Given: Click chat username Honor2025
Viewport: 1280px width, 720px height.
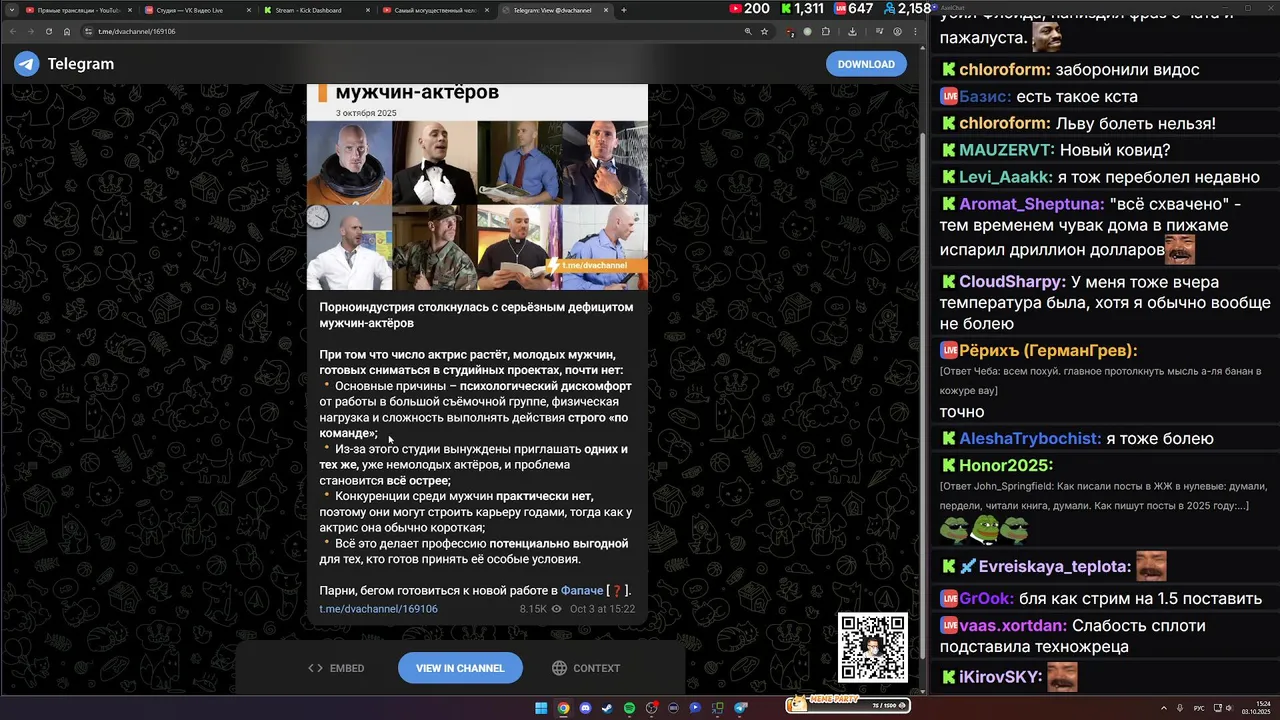Looking at the screenshot, I should pos(1006,466).
